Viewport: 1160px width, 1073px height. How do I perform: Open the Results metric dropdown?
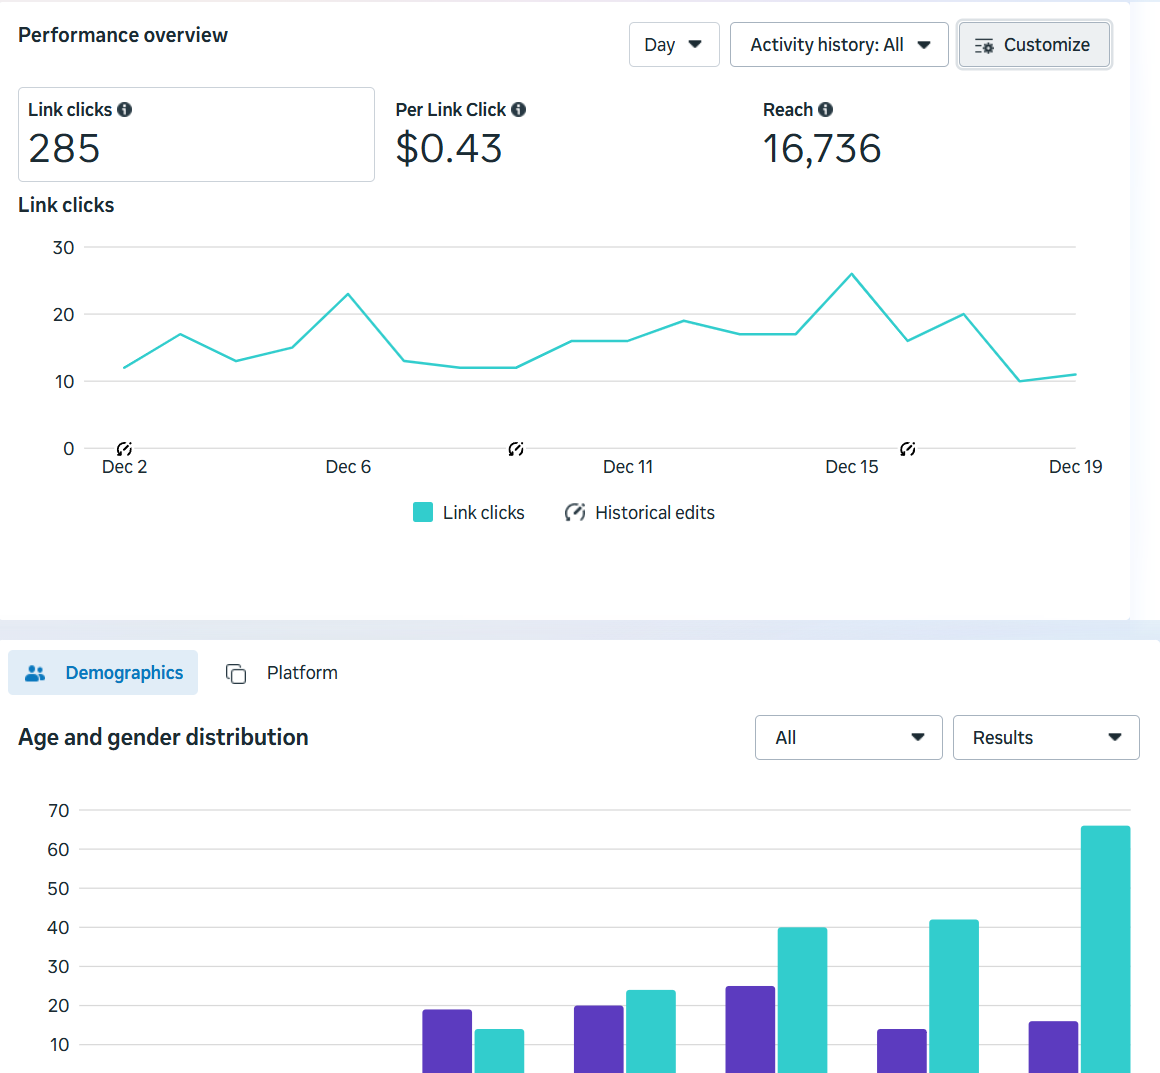pos(1046,737)
